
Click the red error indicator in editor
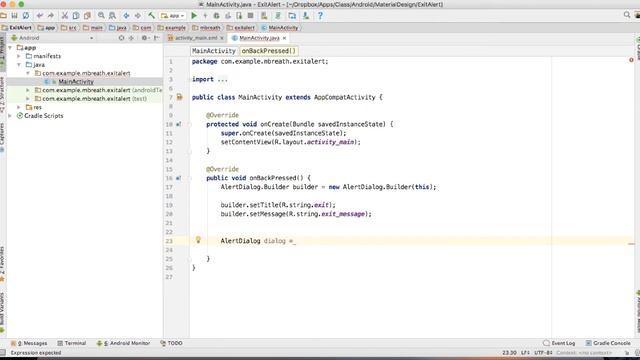pos(631,60)
